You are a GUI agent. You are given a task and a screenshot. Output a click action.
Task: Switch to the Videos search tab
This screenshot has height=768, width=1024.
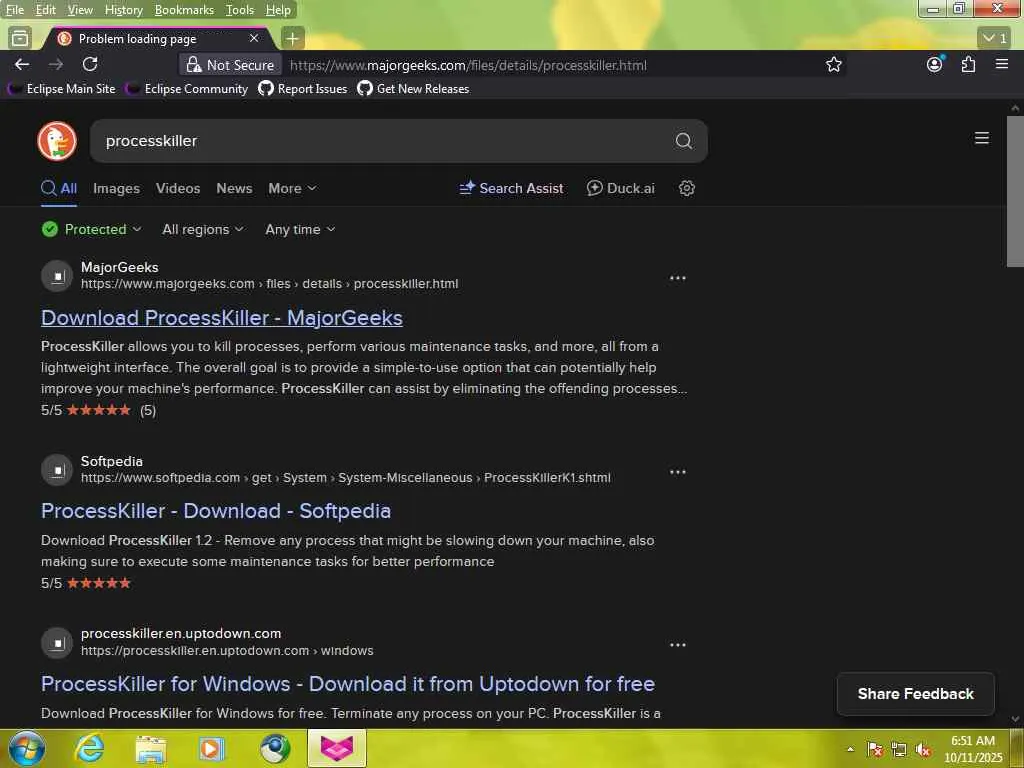click(x=178, y=188)
